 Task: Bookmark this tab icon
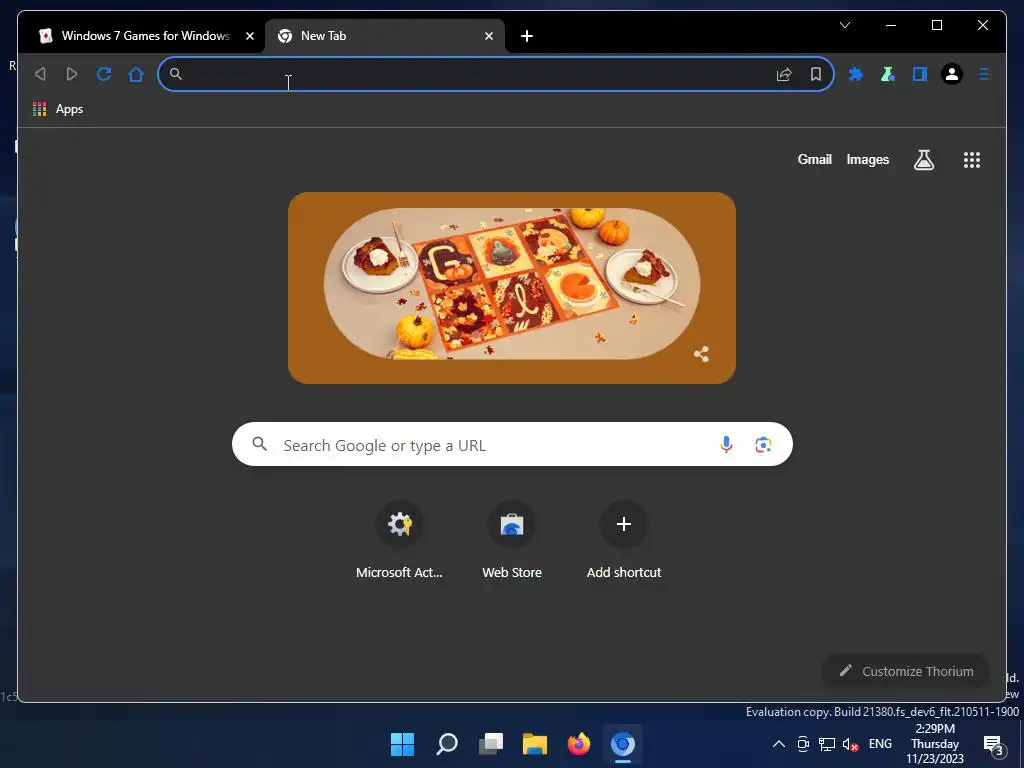click(816, 74)
